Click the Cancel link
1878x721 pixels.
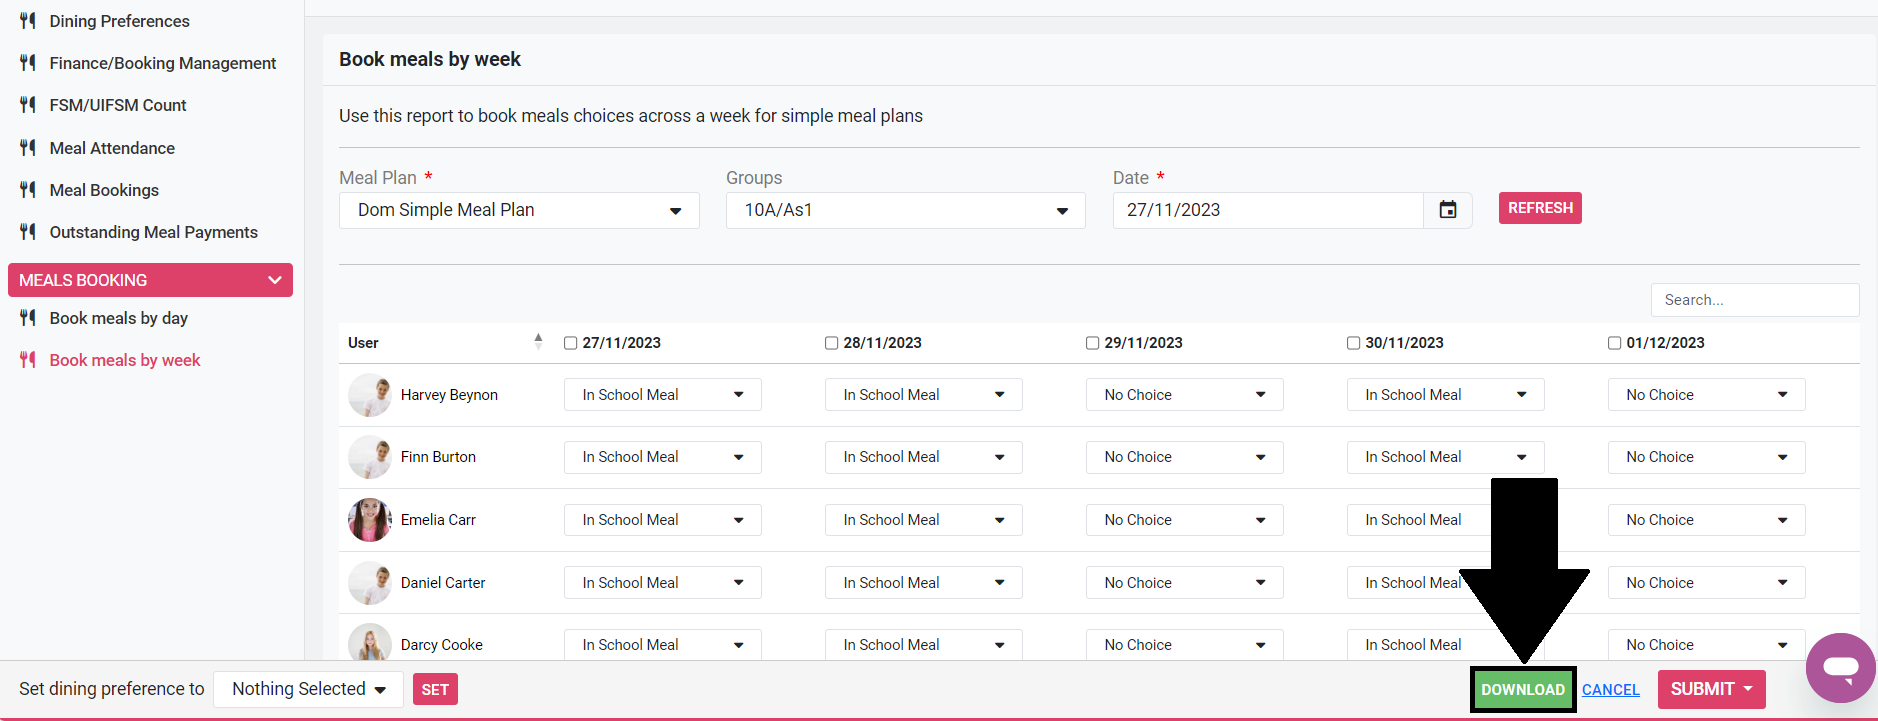(x=1610, y=690)
